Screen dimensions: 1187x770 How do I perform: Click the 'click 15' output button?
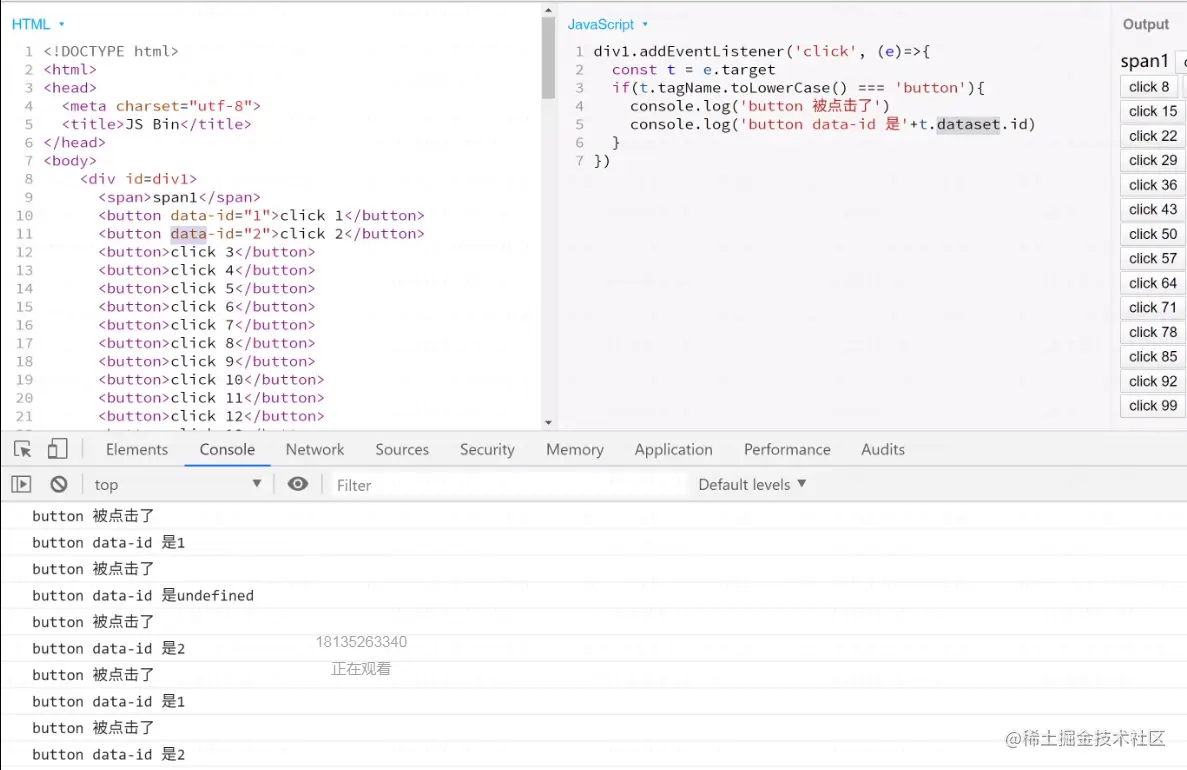(x=1152, y=111)
